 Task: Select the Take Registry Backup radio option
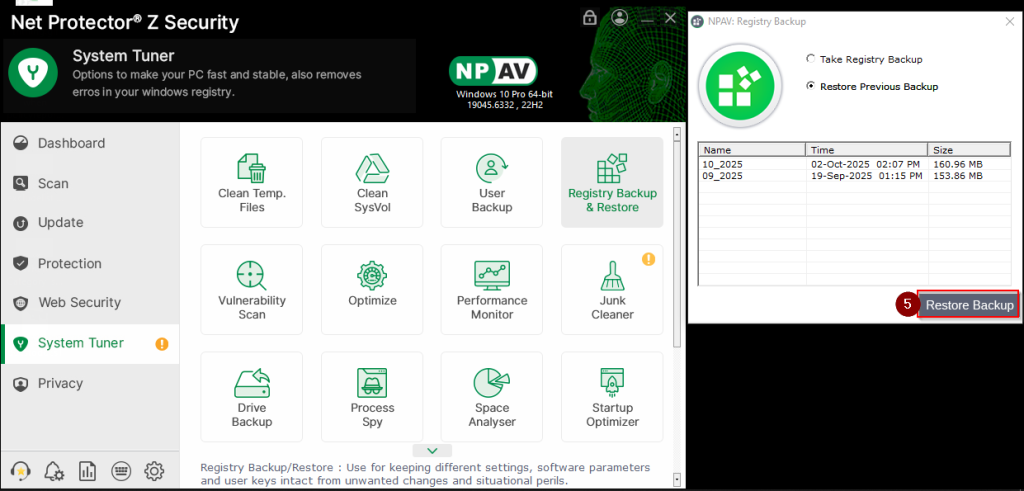pyautogui.click(x=811, y=59)
